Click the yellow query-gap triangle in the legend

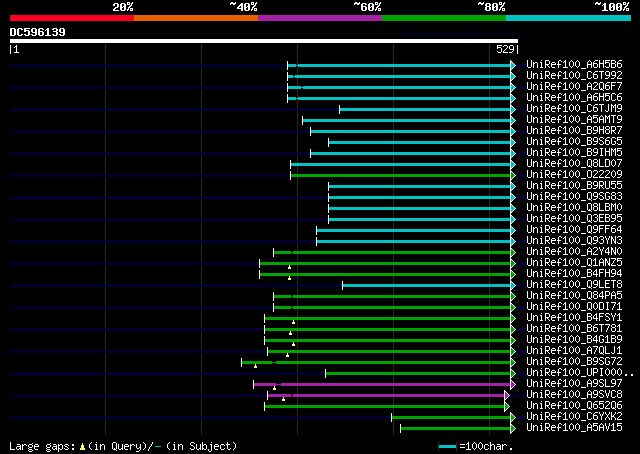tap(82, 447)
